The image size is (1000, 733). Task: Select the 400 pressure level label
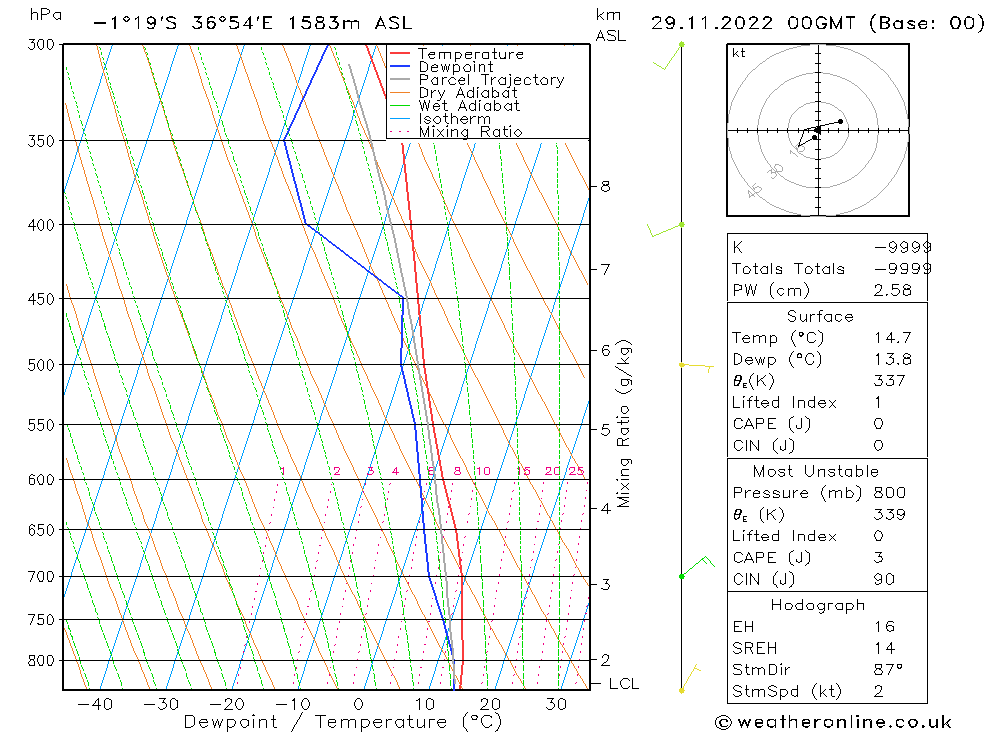pos(41,225)
